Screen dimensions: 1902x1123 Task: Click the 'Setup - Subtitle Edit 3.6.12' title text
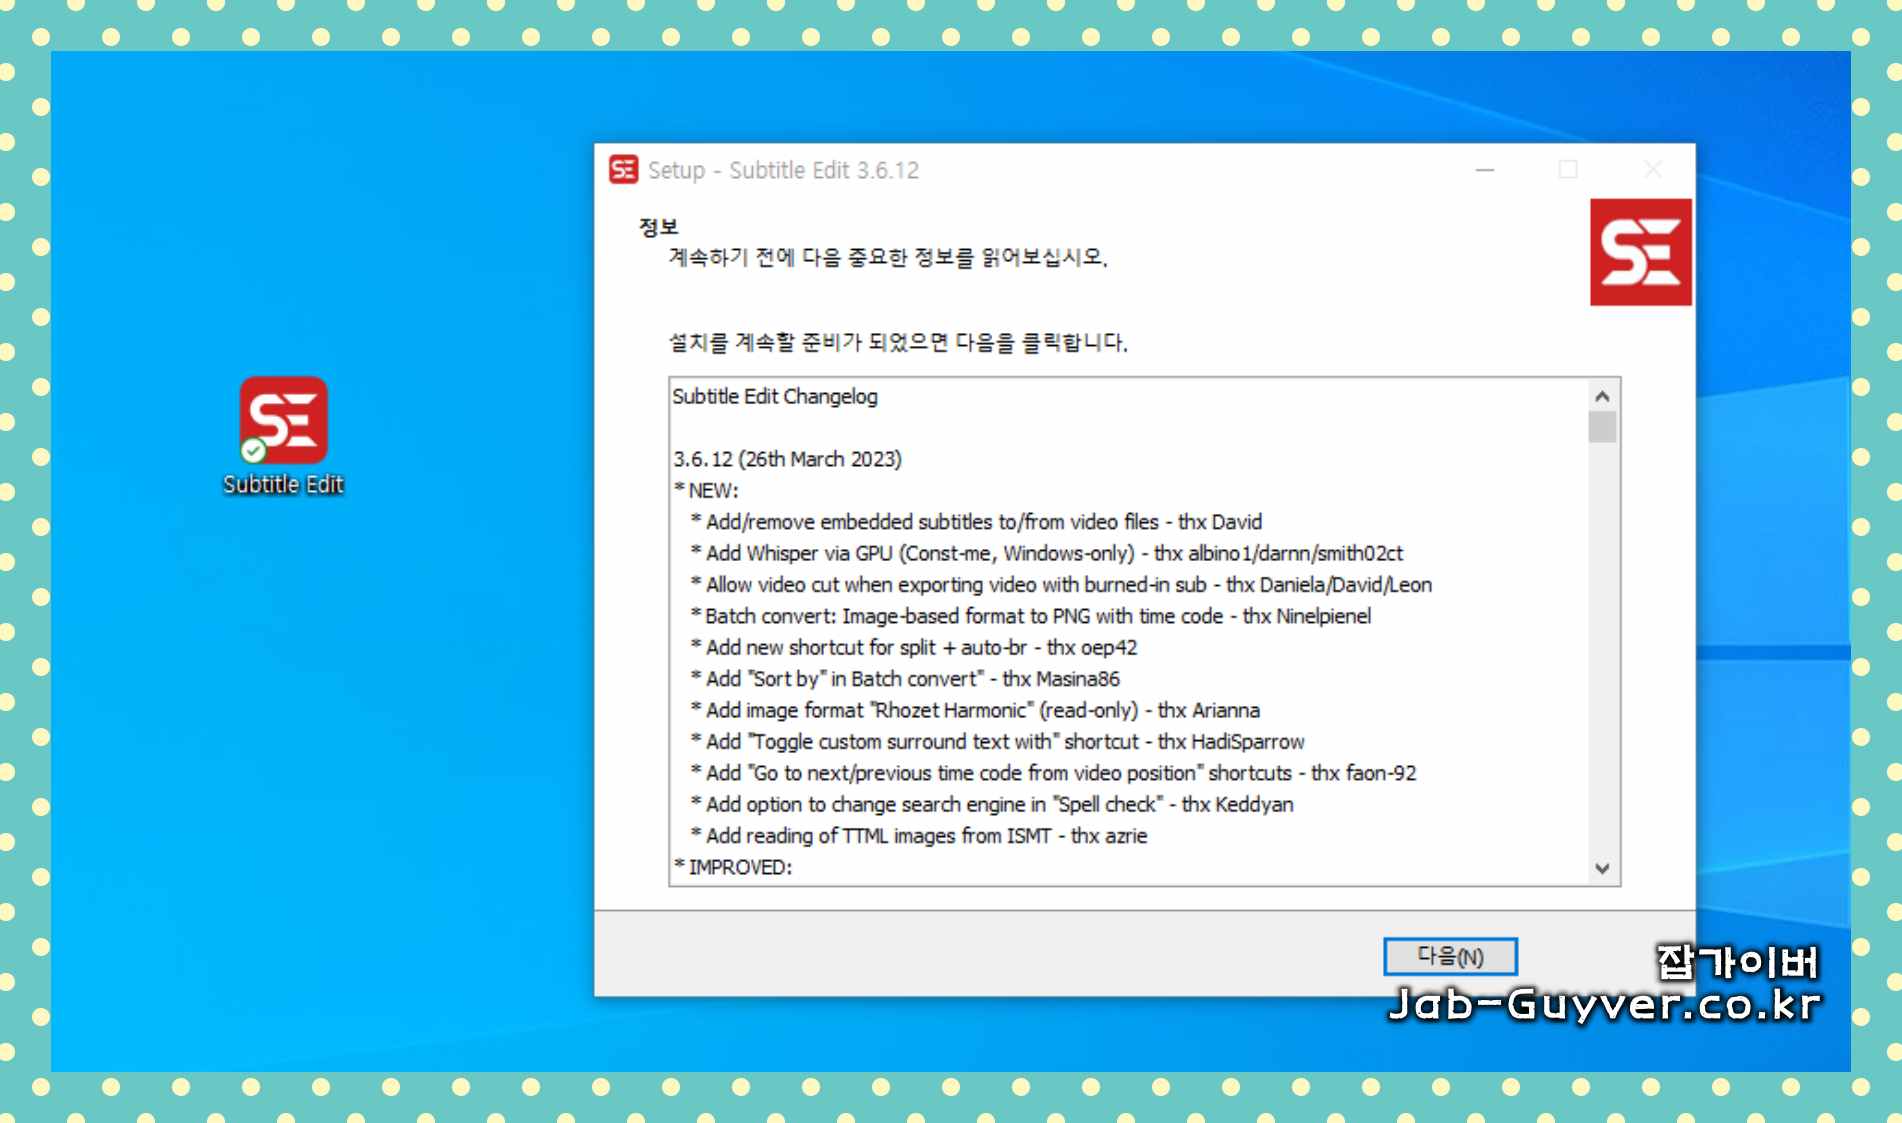pyautogui.click(x=783, y=170)
